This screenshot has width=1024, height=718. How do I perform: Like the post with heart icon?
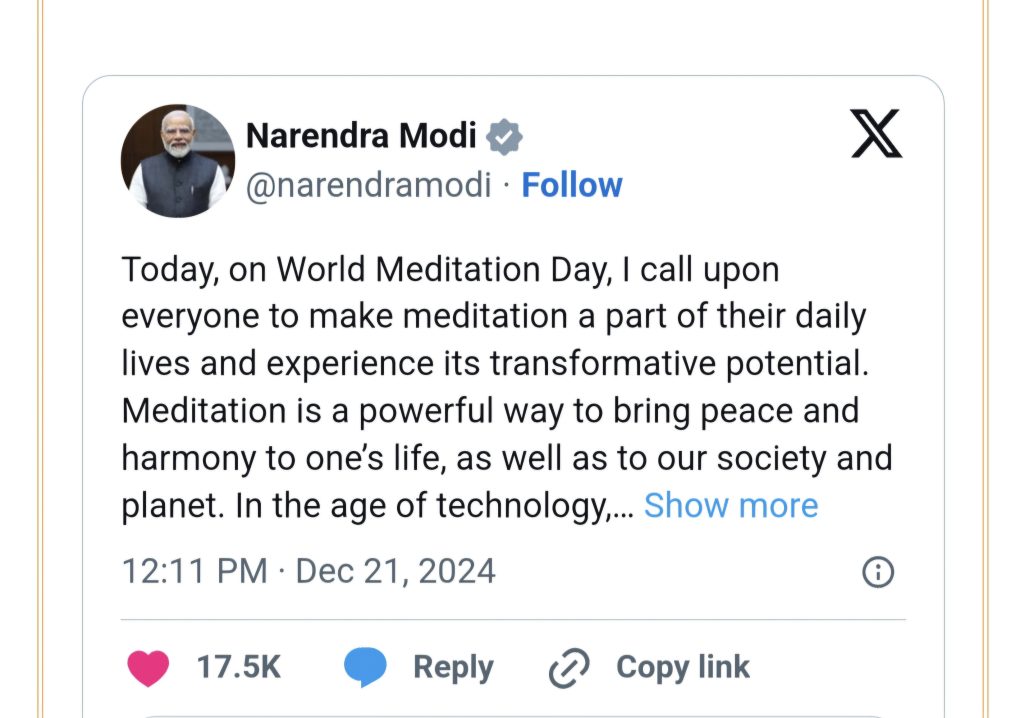[148, 668]
